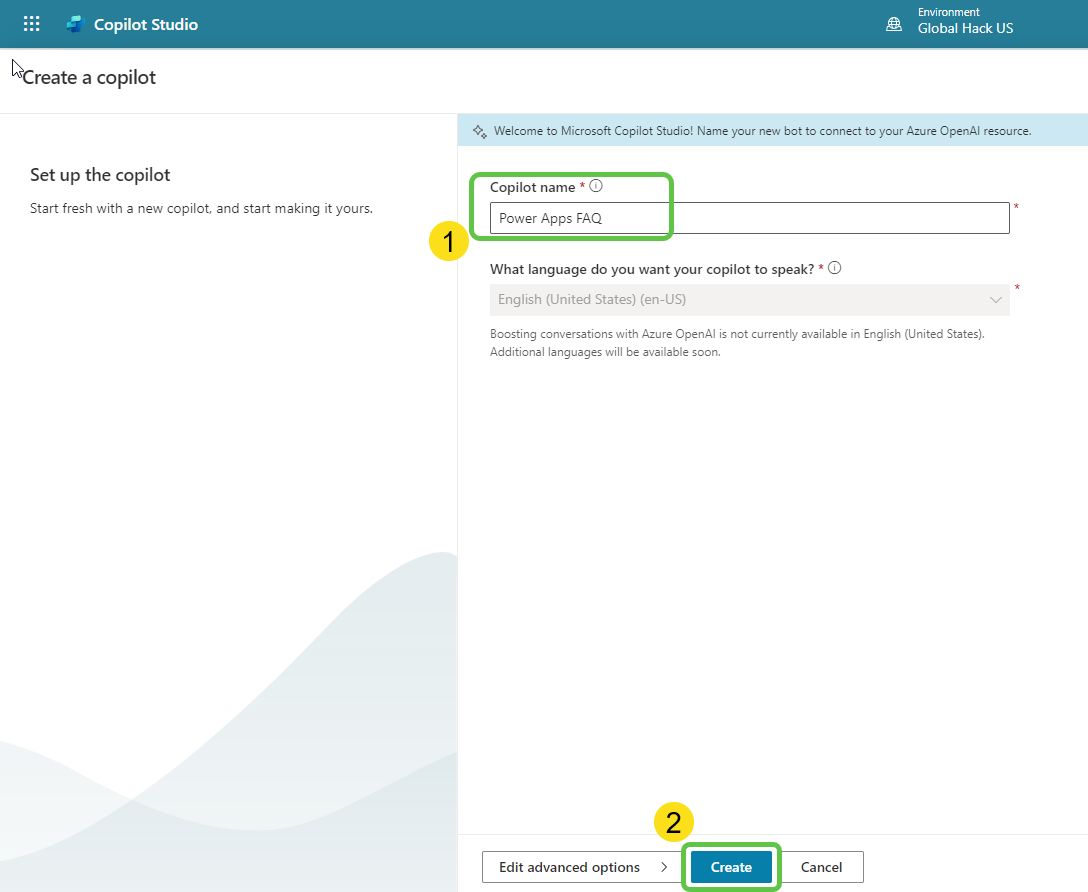Click the Create a copilot page heading
1088x892 pixels.
coord(89,77)
